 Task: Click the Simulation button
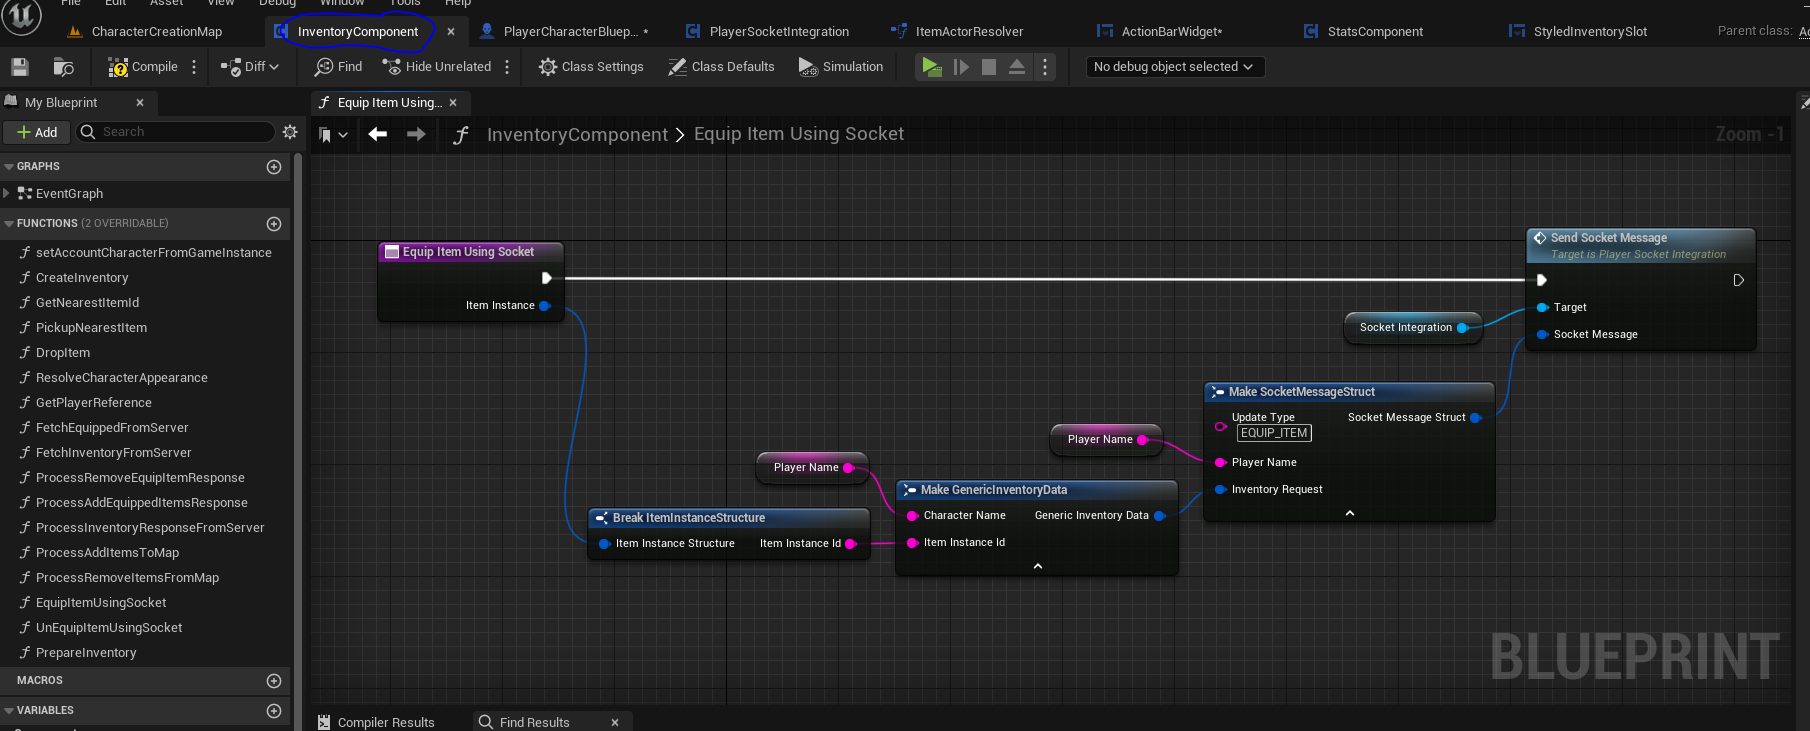click(x=841, y=67)
